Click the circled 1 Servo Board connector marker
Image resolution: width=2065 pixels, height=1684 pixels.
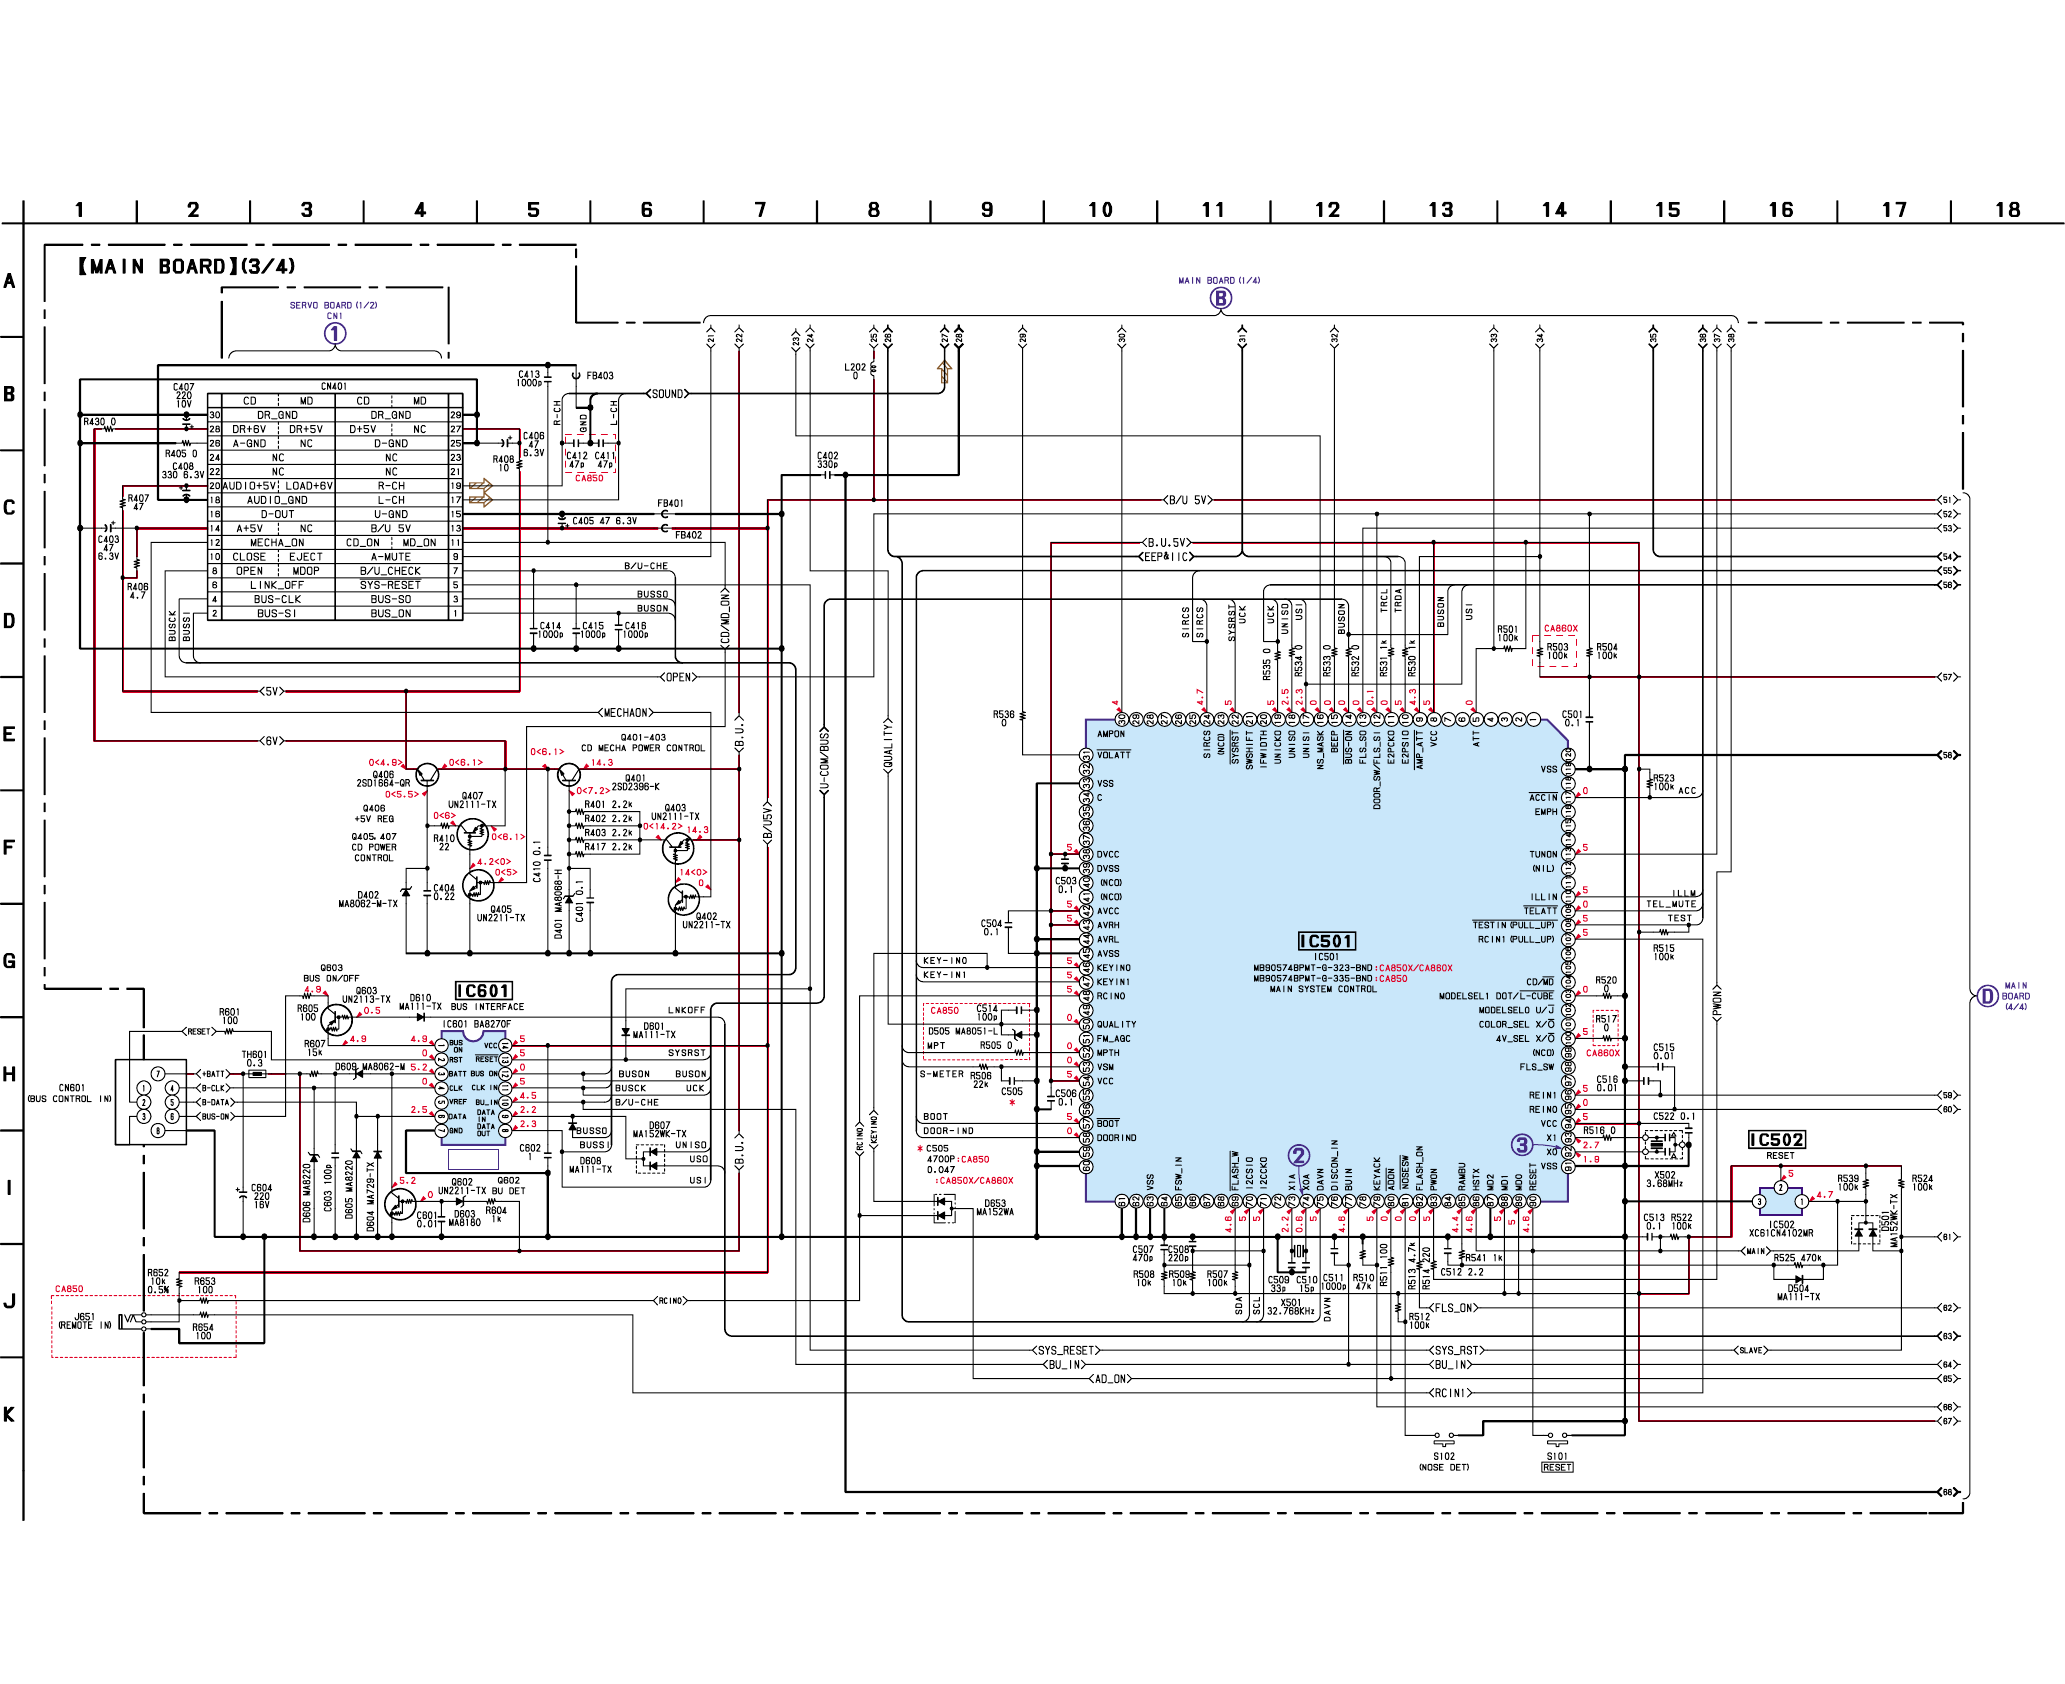335,333
